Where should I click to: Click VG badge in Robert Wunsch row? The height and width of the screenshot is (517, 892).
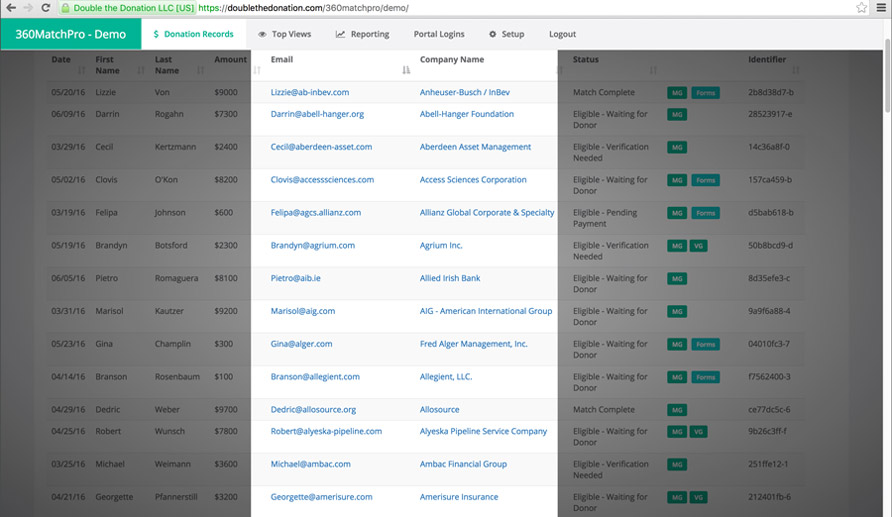[x=699, y=432]
